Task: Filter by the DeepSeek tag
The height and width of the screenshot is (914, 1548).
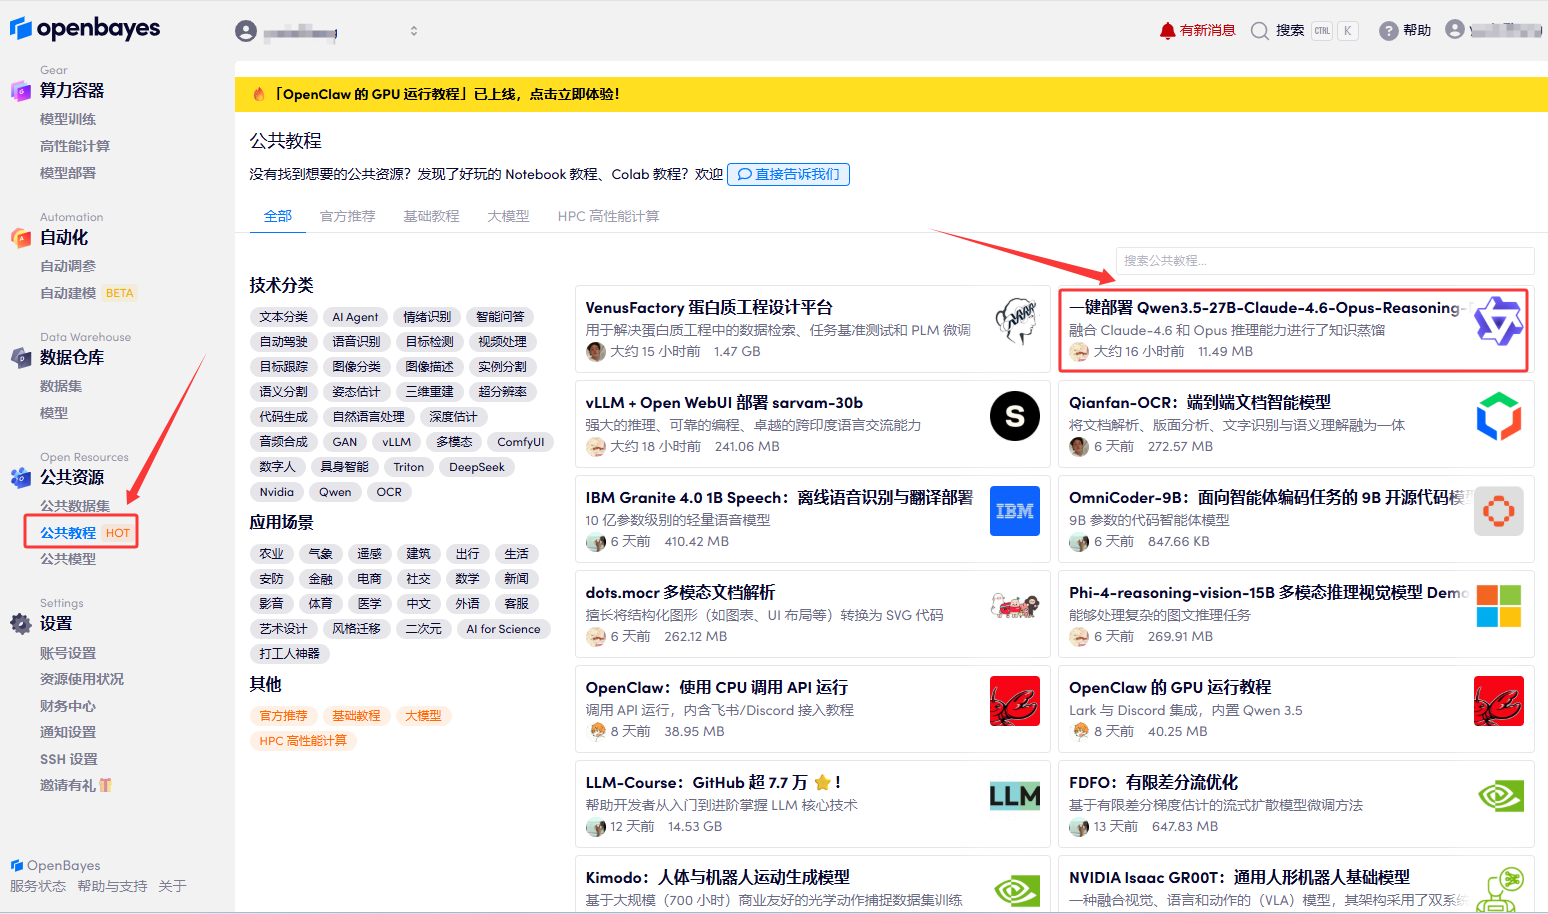Action: coord(477,467)
